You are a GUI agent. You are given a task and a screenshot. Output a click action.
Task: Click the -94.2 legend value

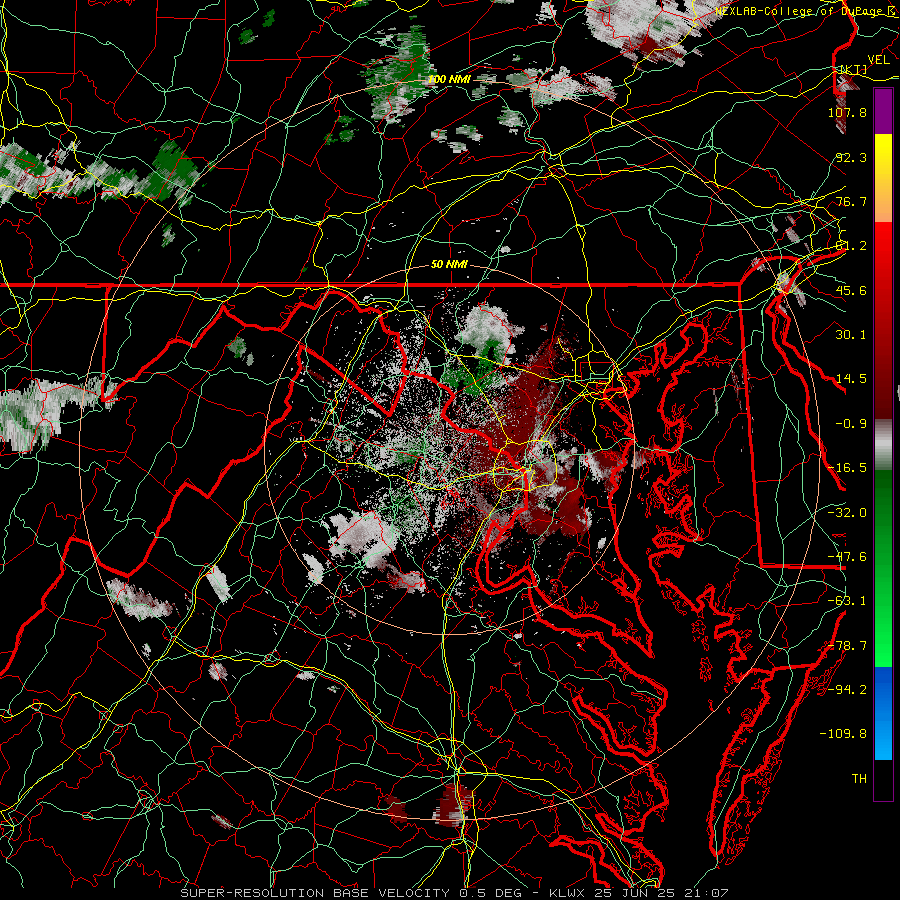pyautogui.click(x=847, y=690)
